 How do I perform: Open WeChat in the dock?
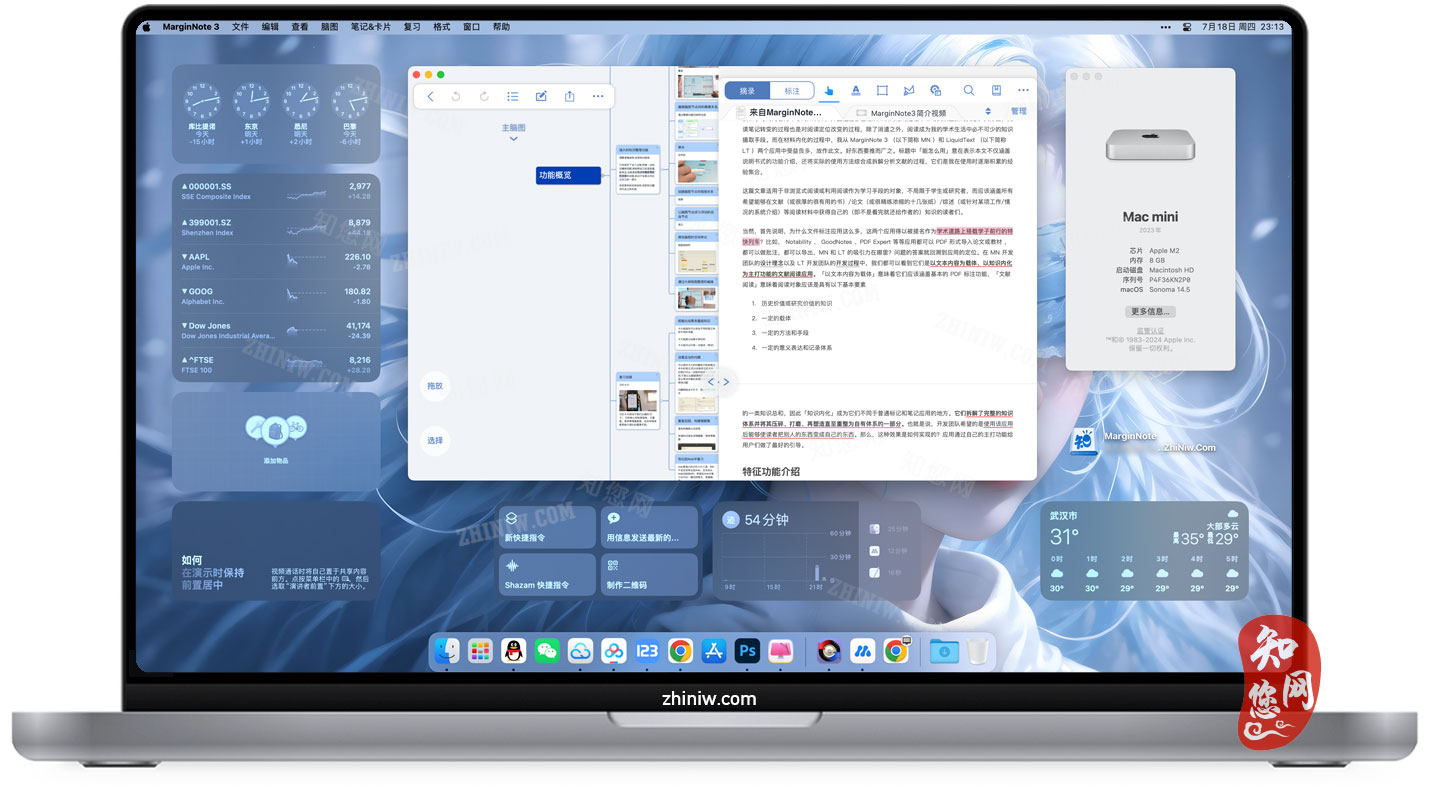point(546,651)
